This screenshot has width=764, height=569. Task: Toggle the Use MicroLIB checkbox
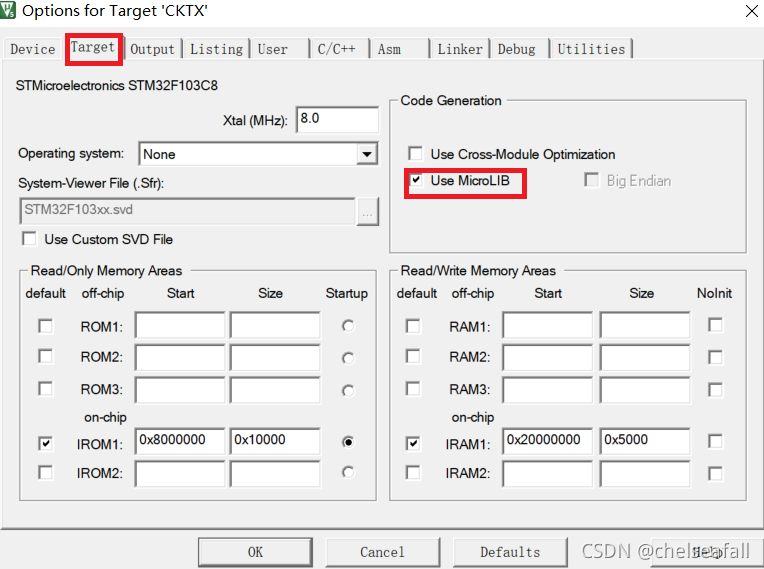pyautogui.click(x=416, y=181)
